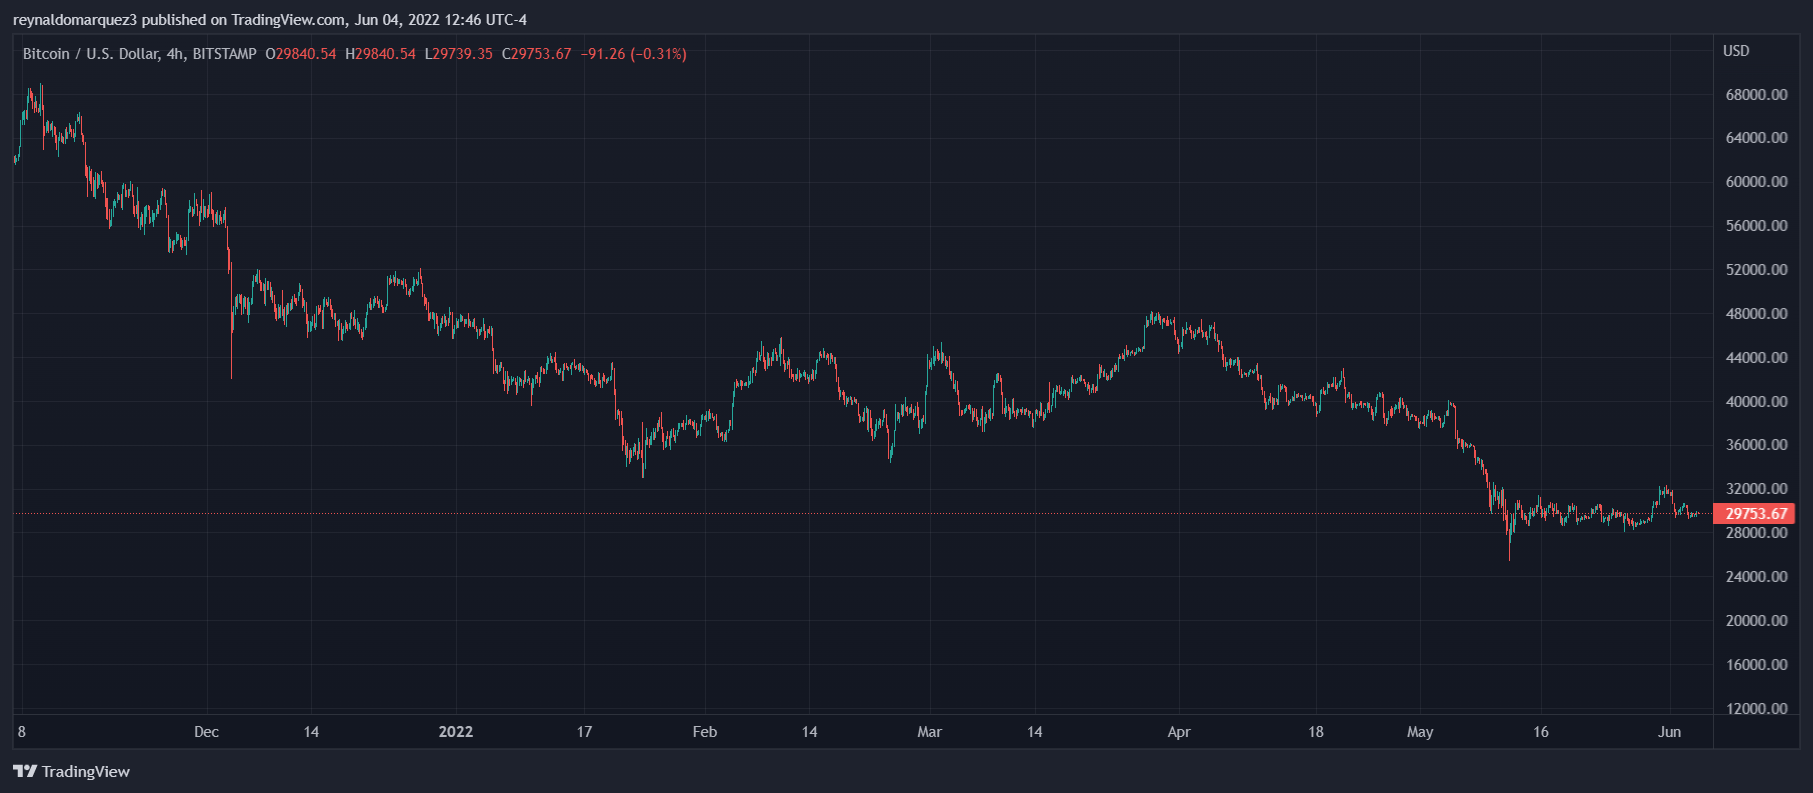1813x793 pixels.
Task: Select the 2022 marker on the time axis
Action: 456,732
